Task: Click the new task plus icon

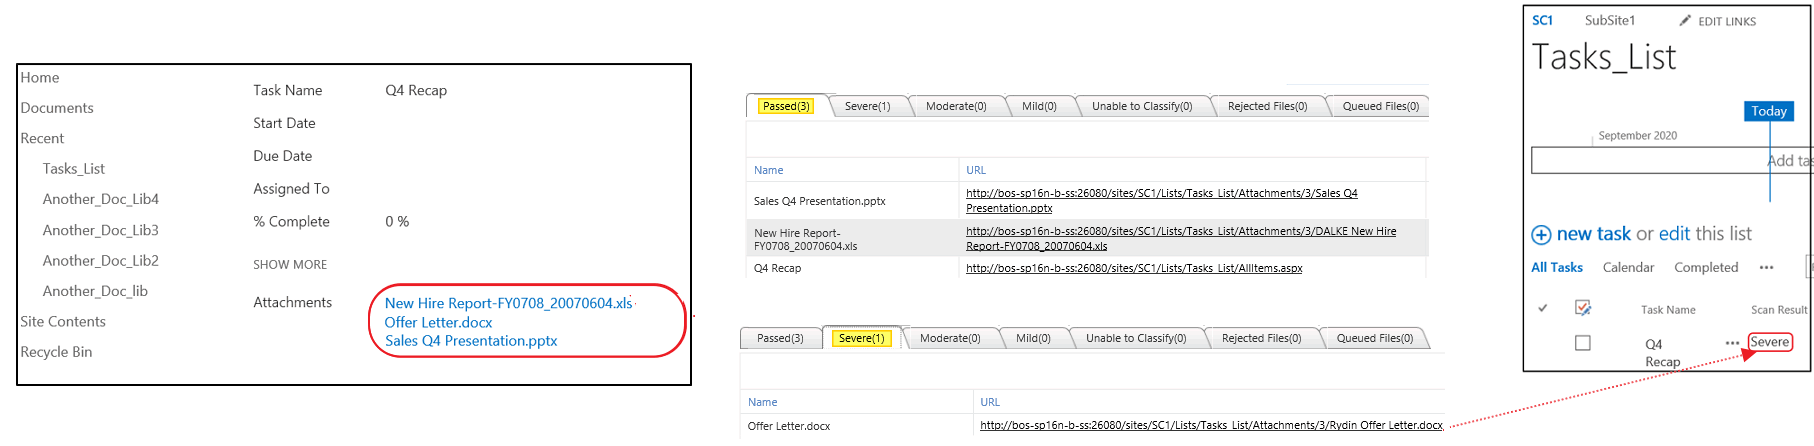Action: tap(1541, 235)
